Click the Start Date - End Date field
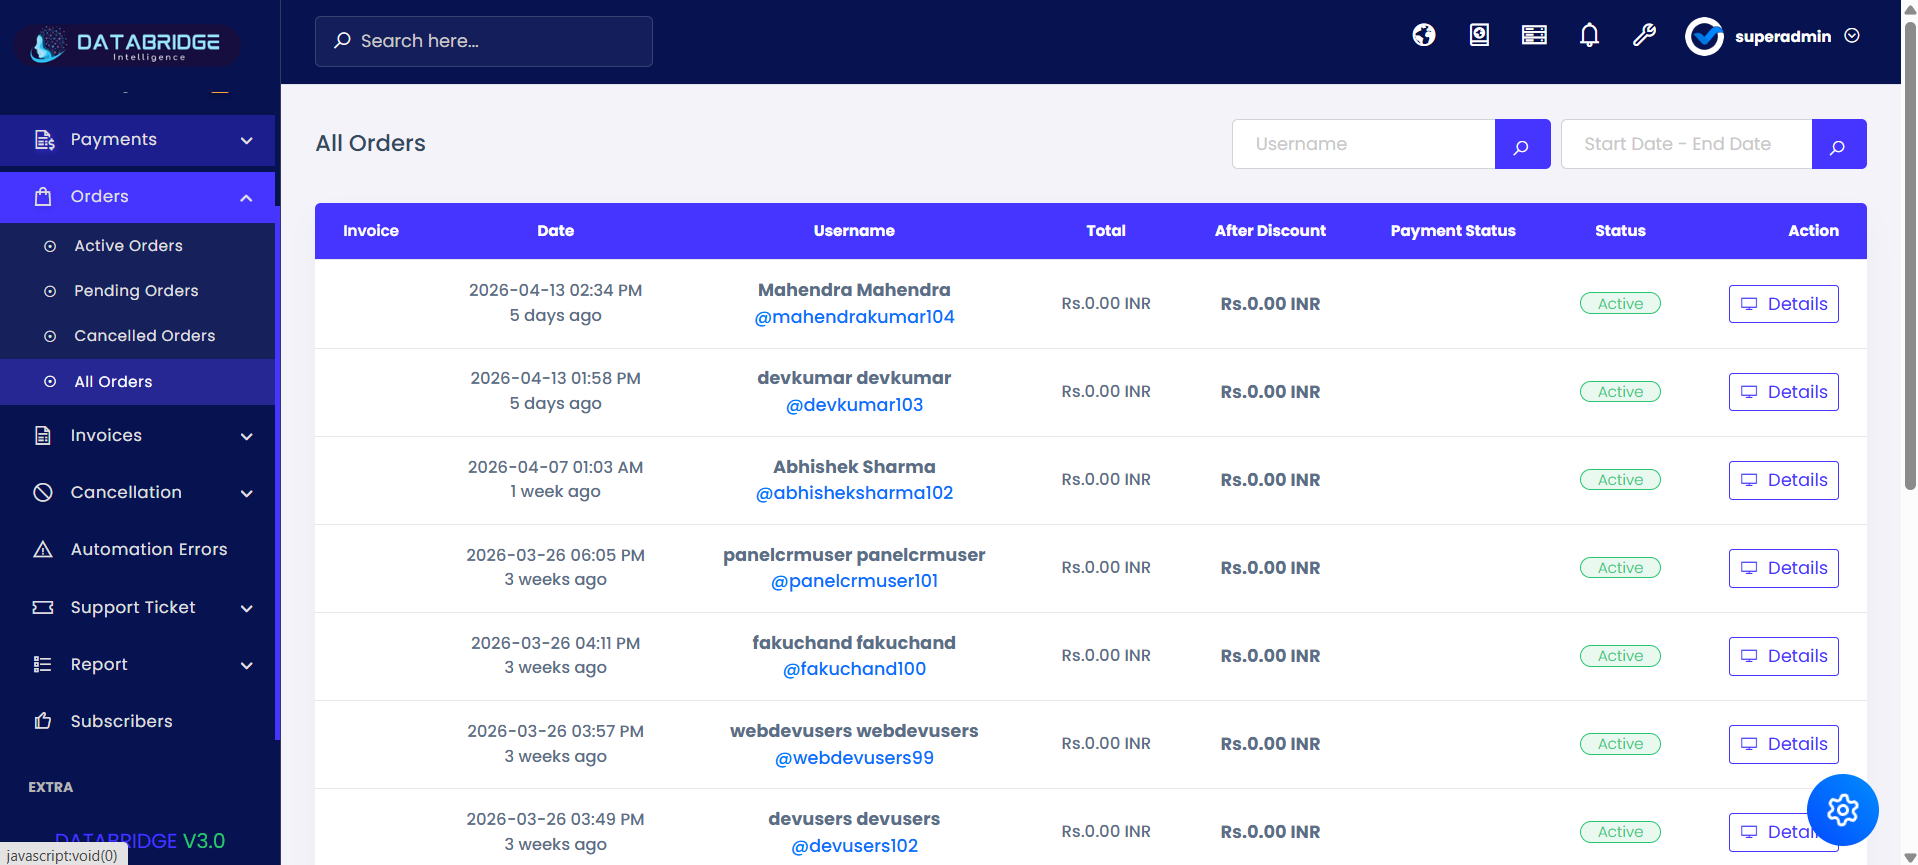This screenshot has width=1918, height=865. point(1686,144)
